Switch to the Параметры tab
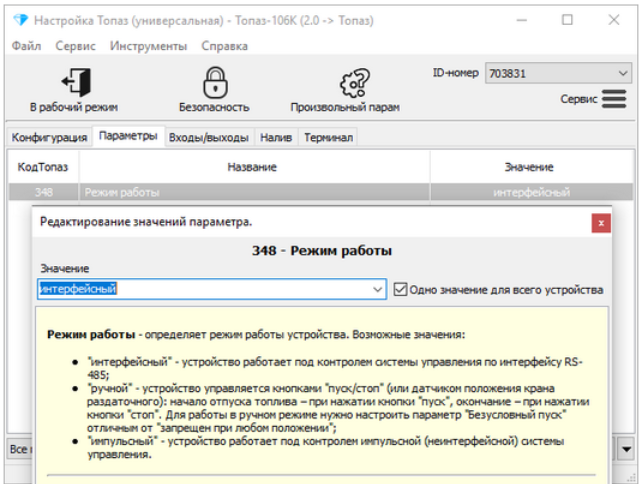Image resolution: width=642 pixels, height=484 pixels. (x=128, y=136)
